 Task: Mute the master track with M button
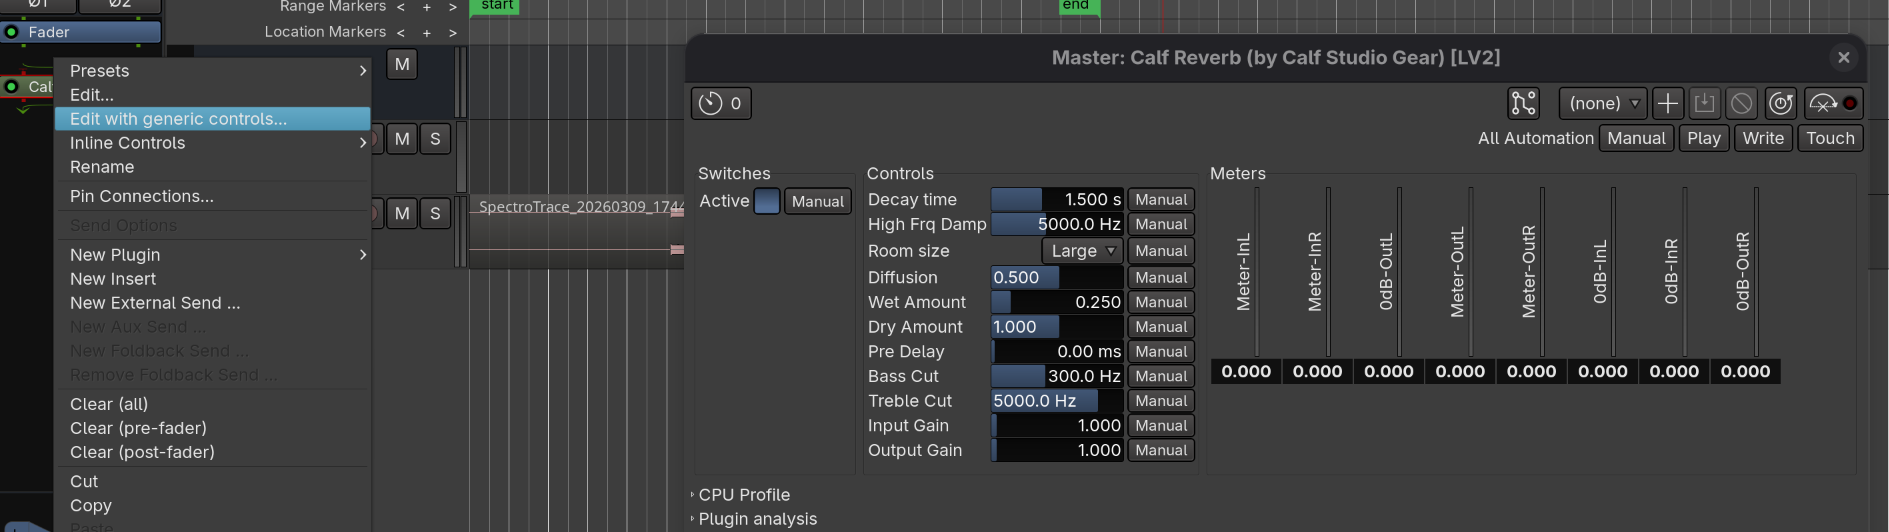click(x=402, y=65)
